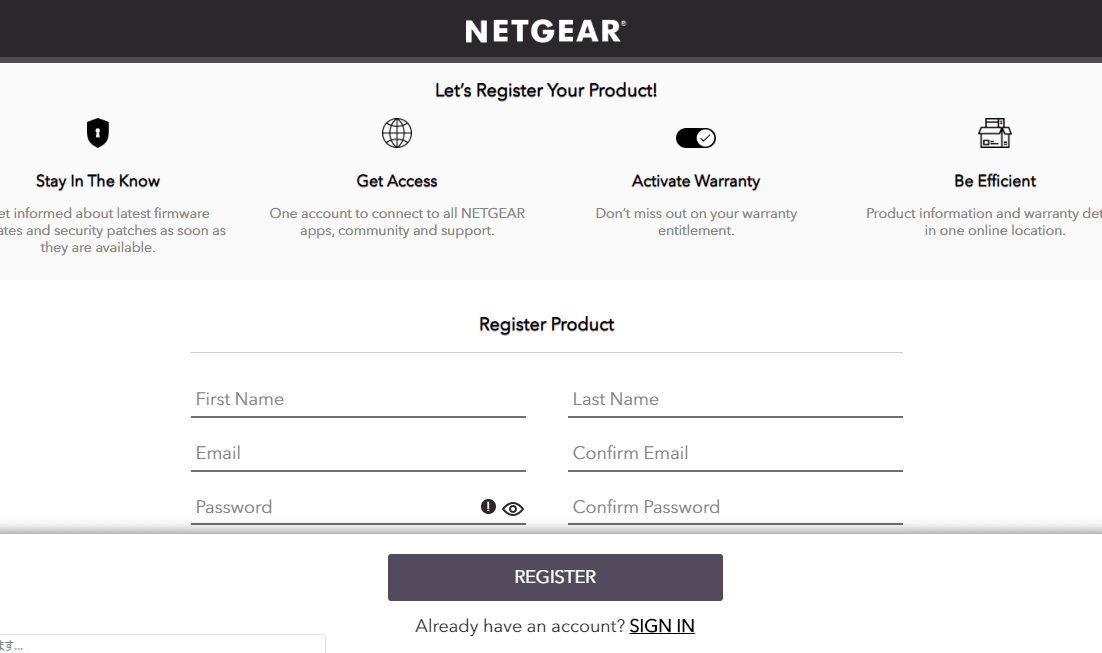
Task: Select the Confirm Password field
Action: [735, 507]
